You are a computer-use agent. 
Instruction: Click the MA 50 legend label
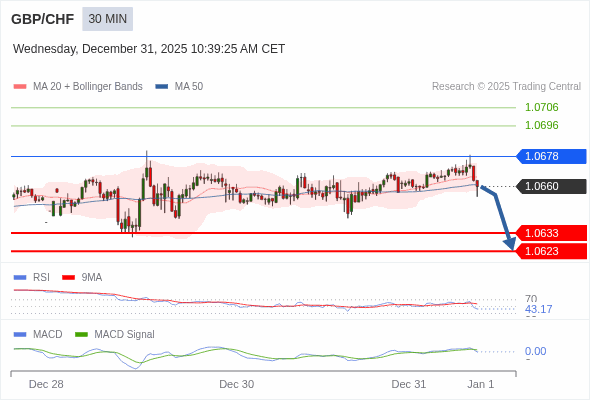click(x=189, y=87)
